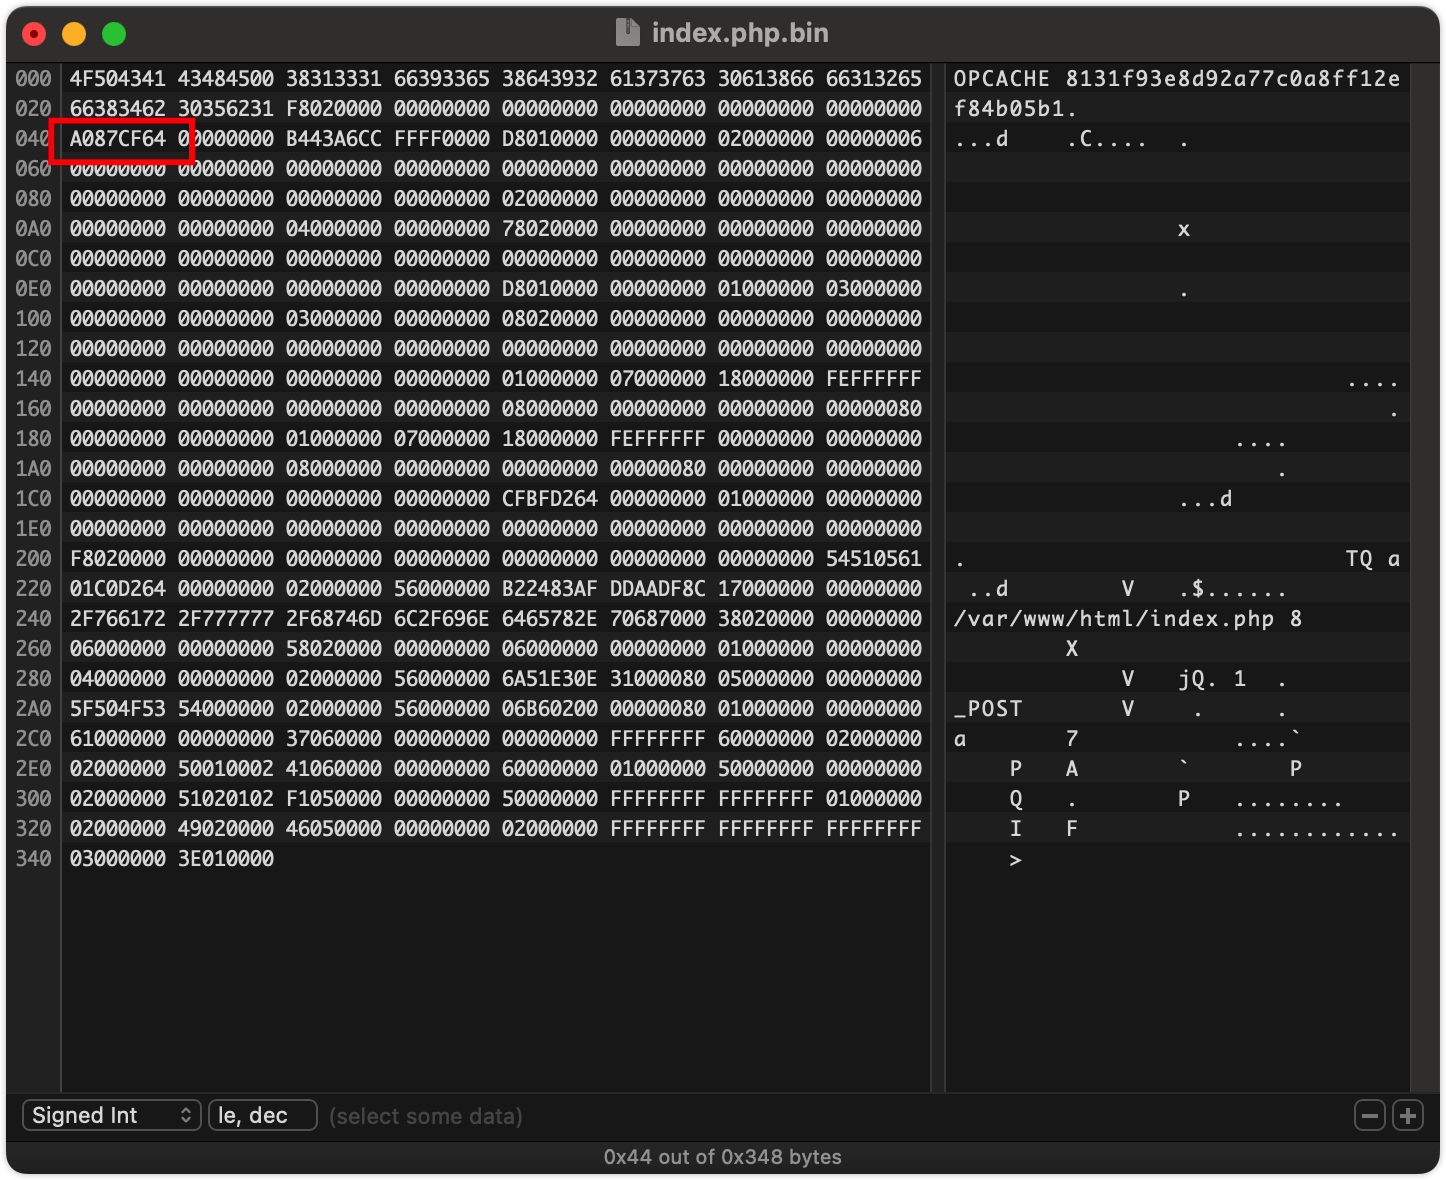
Task: Click the index.php.bin window title text
Action: pos(740,33)
